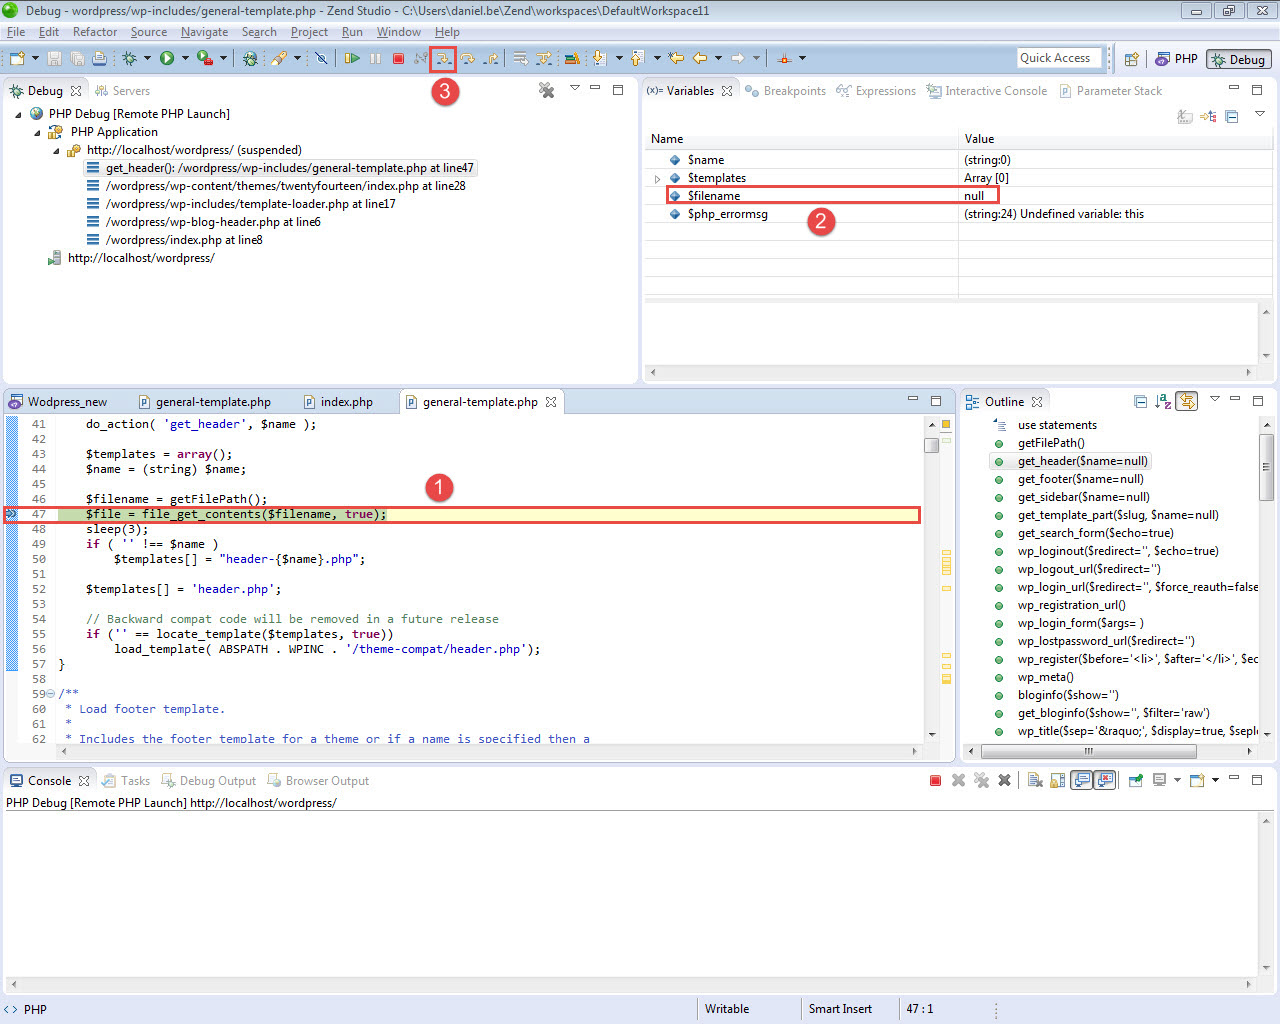Collapse the PHP Application tree node
Viewport: 1280px width, 1024px height.
[x=38, y=132]
